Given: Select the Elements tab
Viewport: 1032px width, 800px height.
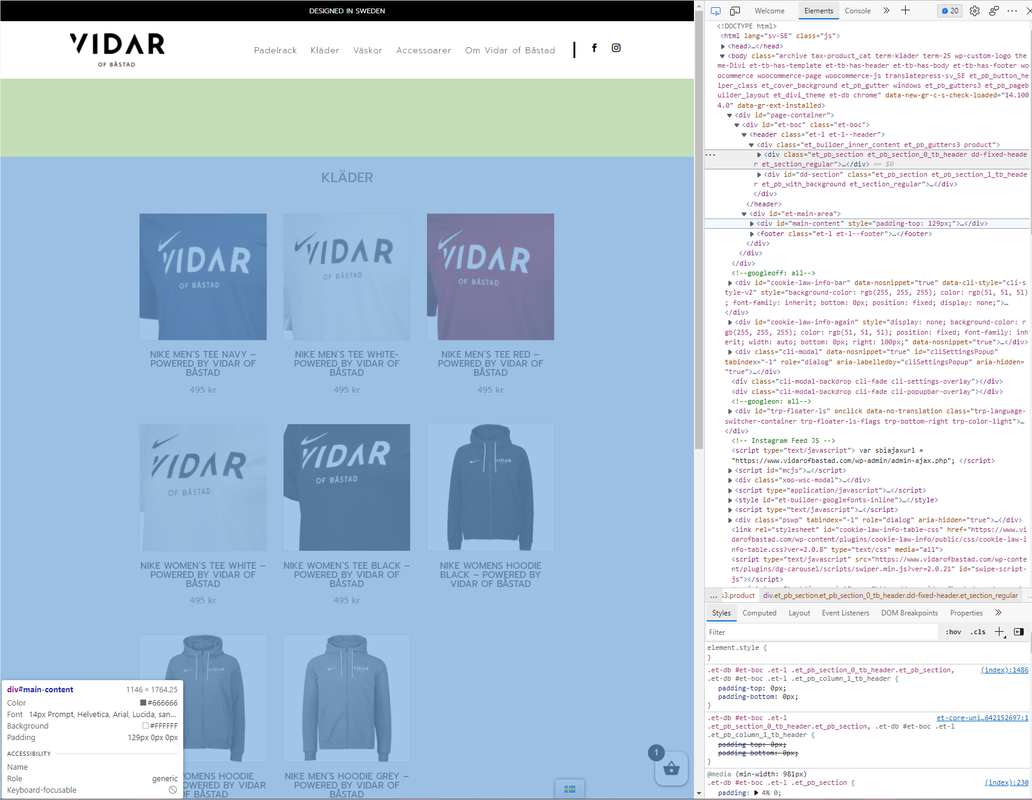Looking at the screenshot, I should (x=818, y=11).
